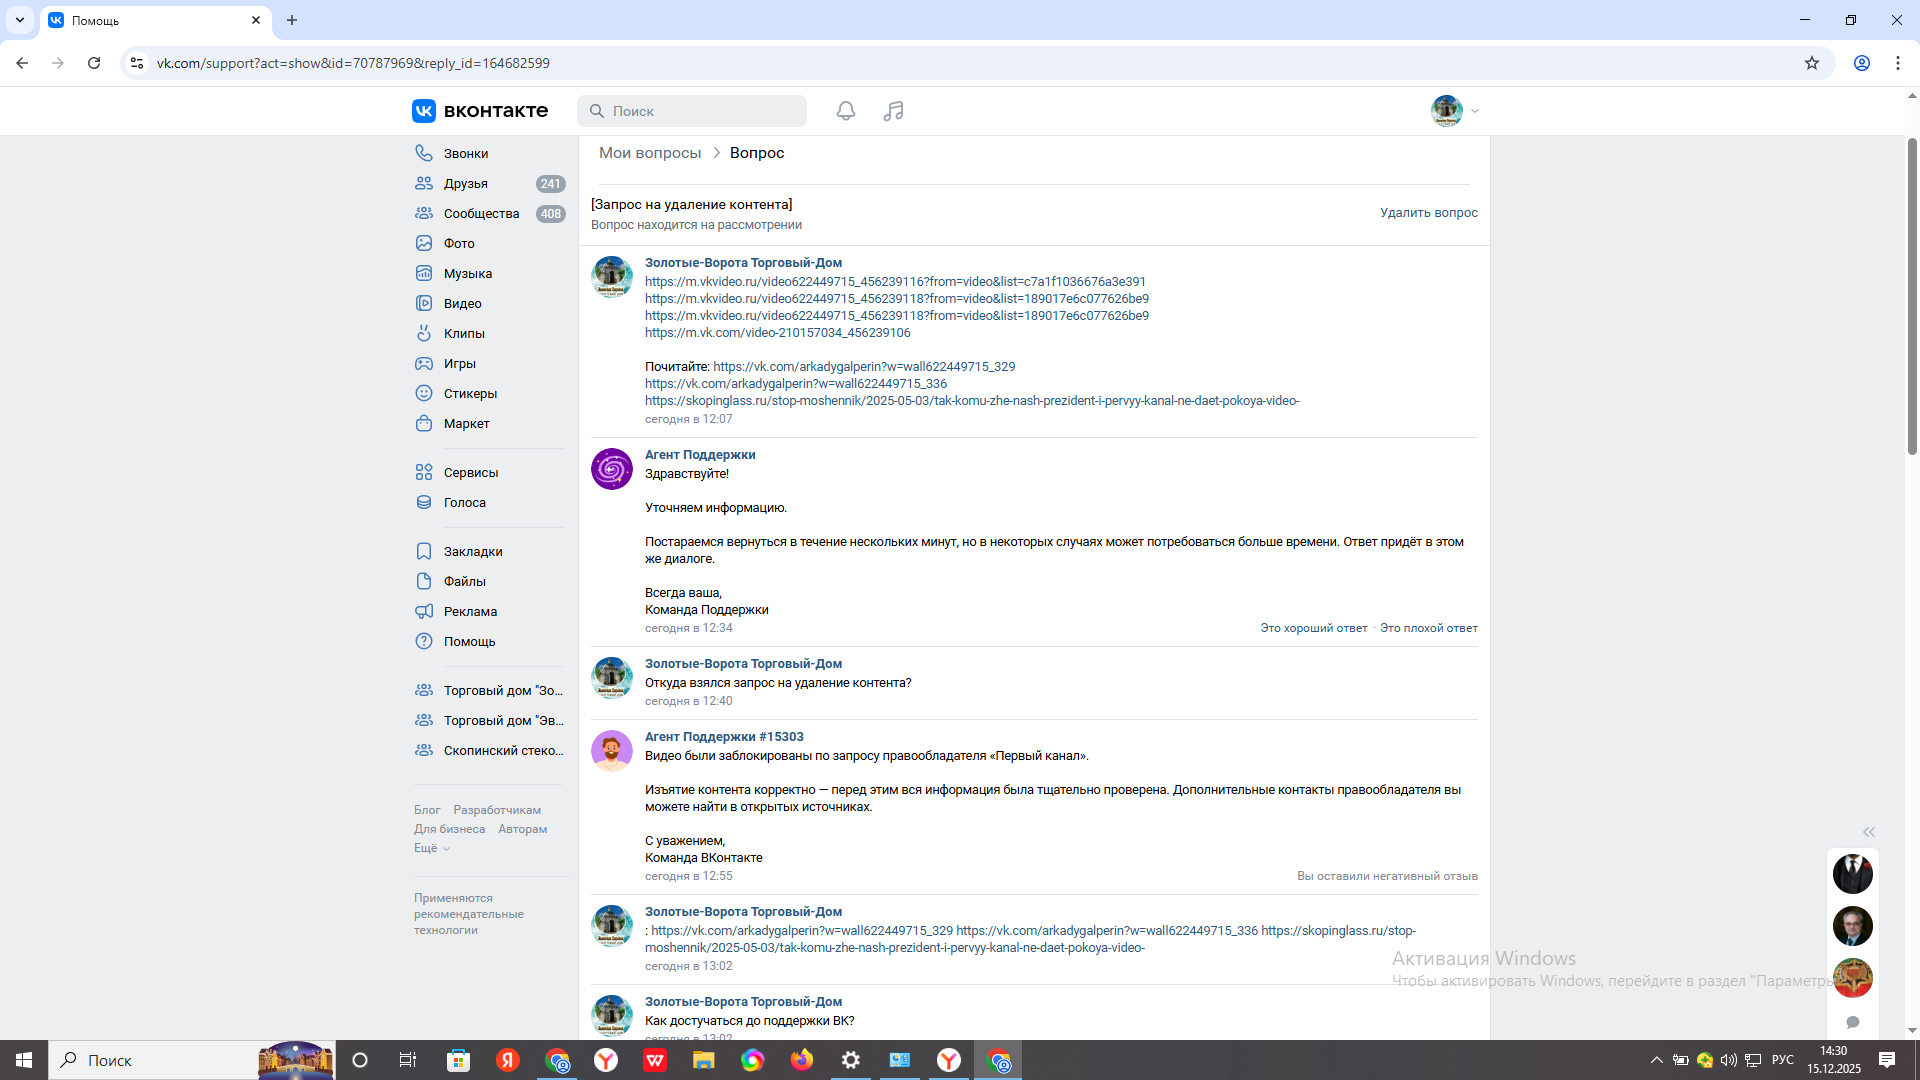Open Стикеры in the left menu
The image size is (1920, 1080).
(470, 393)
